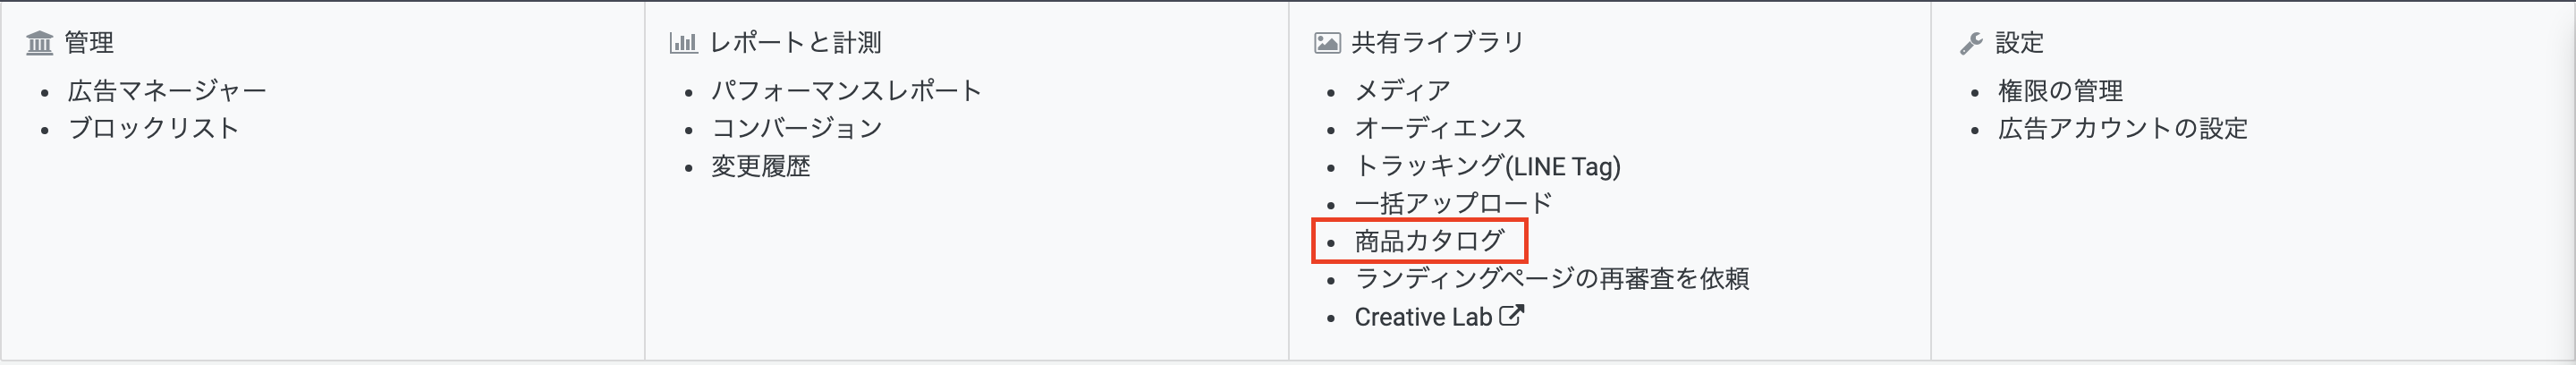Open 権限の管理 settings
This screenshot has width=2576, height=365.
(x=2060, y=91)
